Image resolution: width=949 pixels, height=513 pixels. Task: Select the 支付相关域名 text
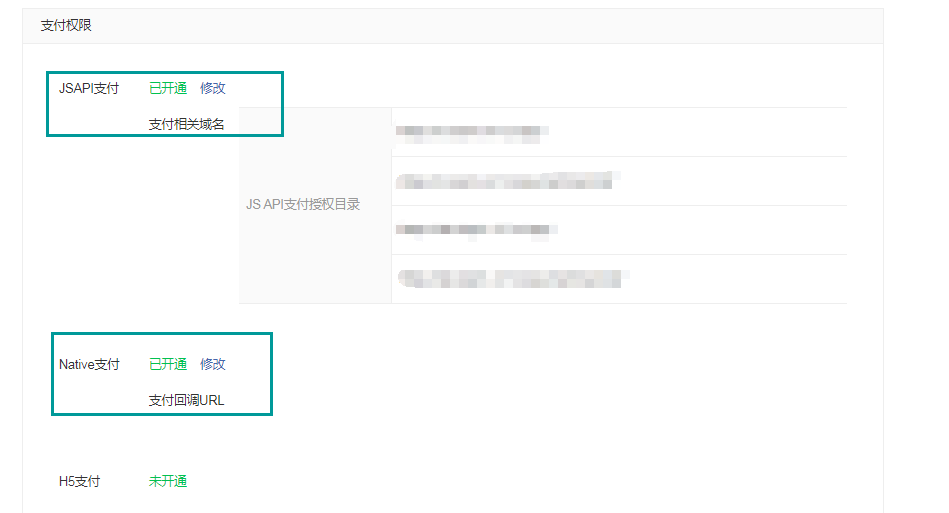[x=186, y=124]
